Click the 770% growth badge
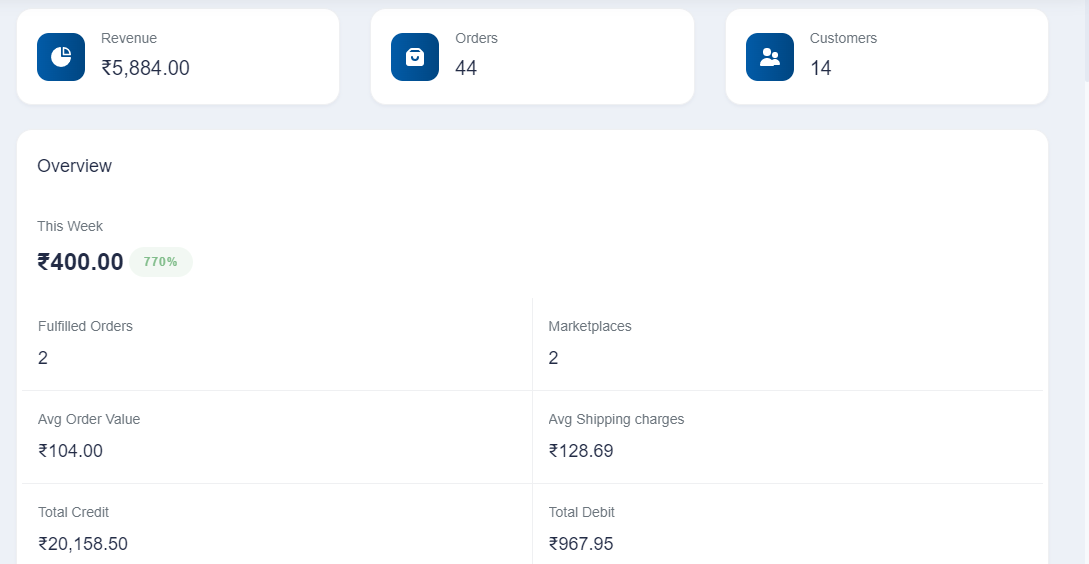This screenshot has height=564, width=1089. [160, 262]
